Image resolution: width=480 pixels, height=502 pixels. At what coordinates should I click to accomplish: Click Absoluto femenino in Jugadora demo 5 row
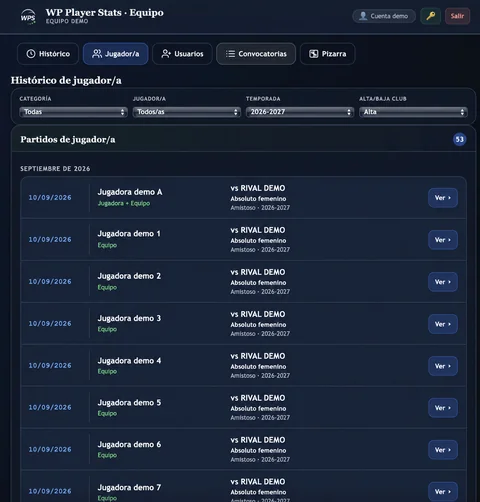pyautogui.click(x=258, y=408)
